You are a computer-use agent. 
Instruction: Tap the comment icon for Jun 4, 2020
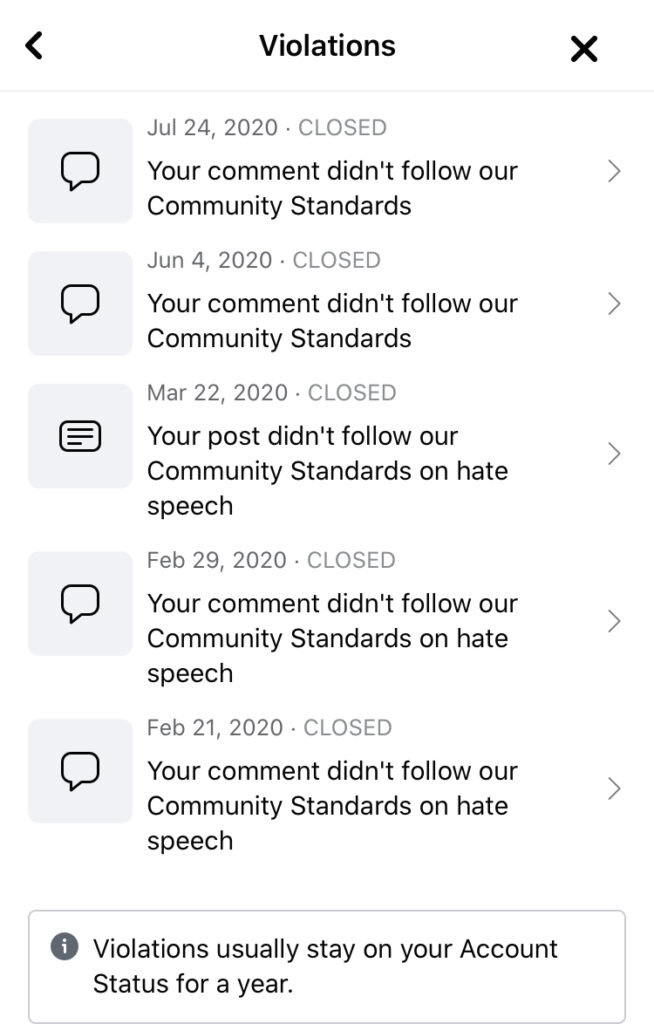[80, 303]
